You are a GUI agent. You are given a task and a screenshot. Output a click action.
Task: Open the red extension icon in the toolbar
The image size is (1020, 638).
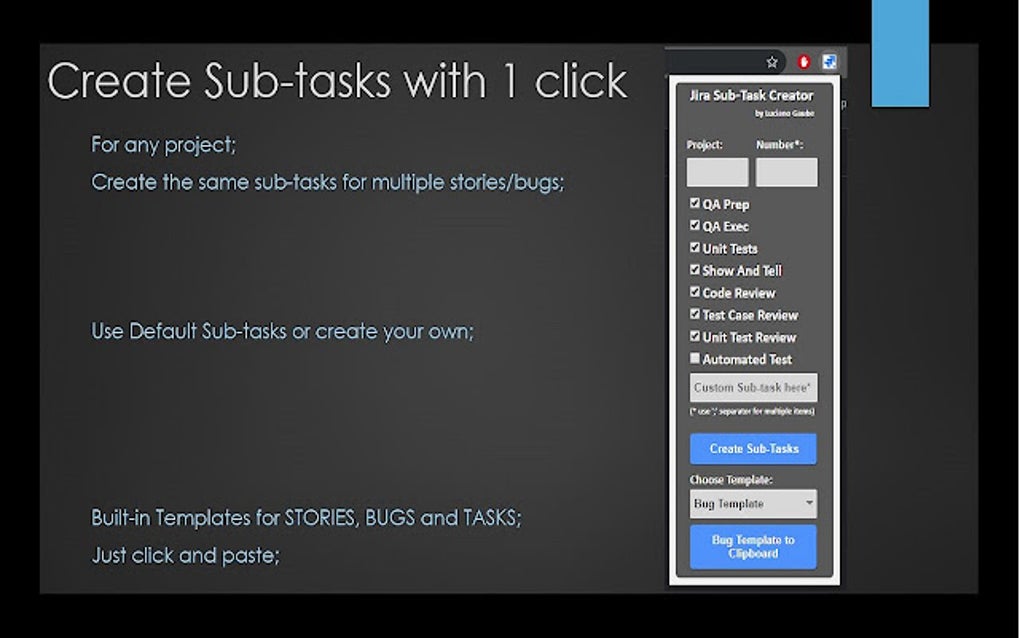click(804, 62)
